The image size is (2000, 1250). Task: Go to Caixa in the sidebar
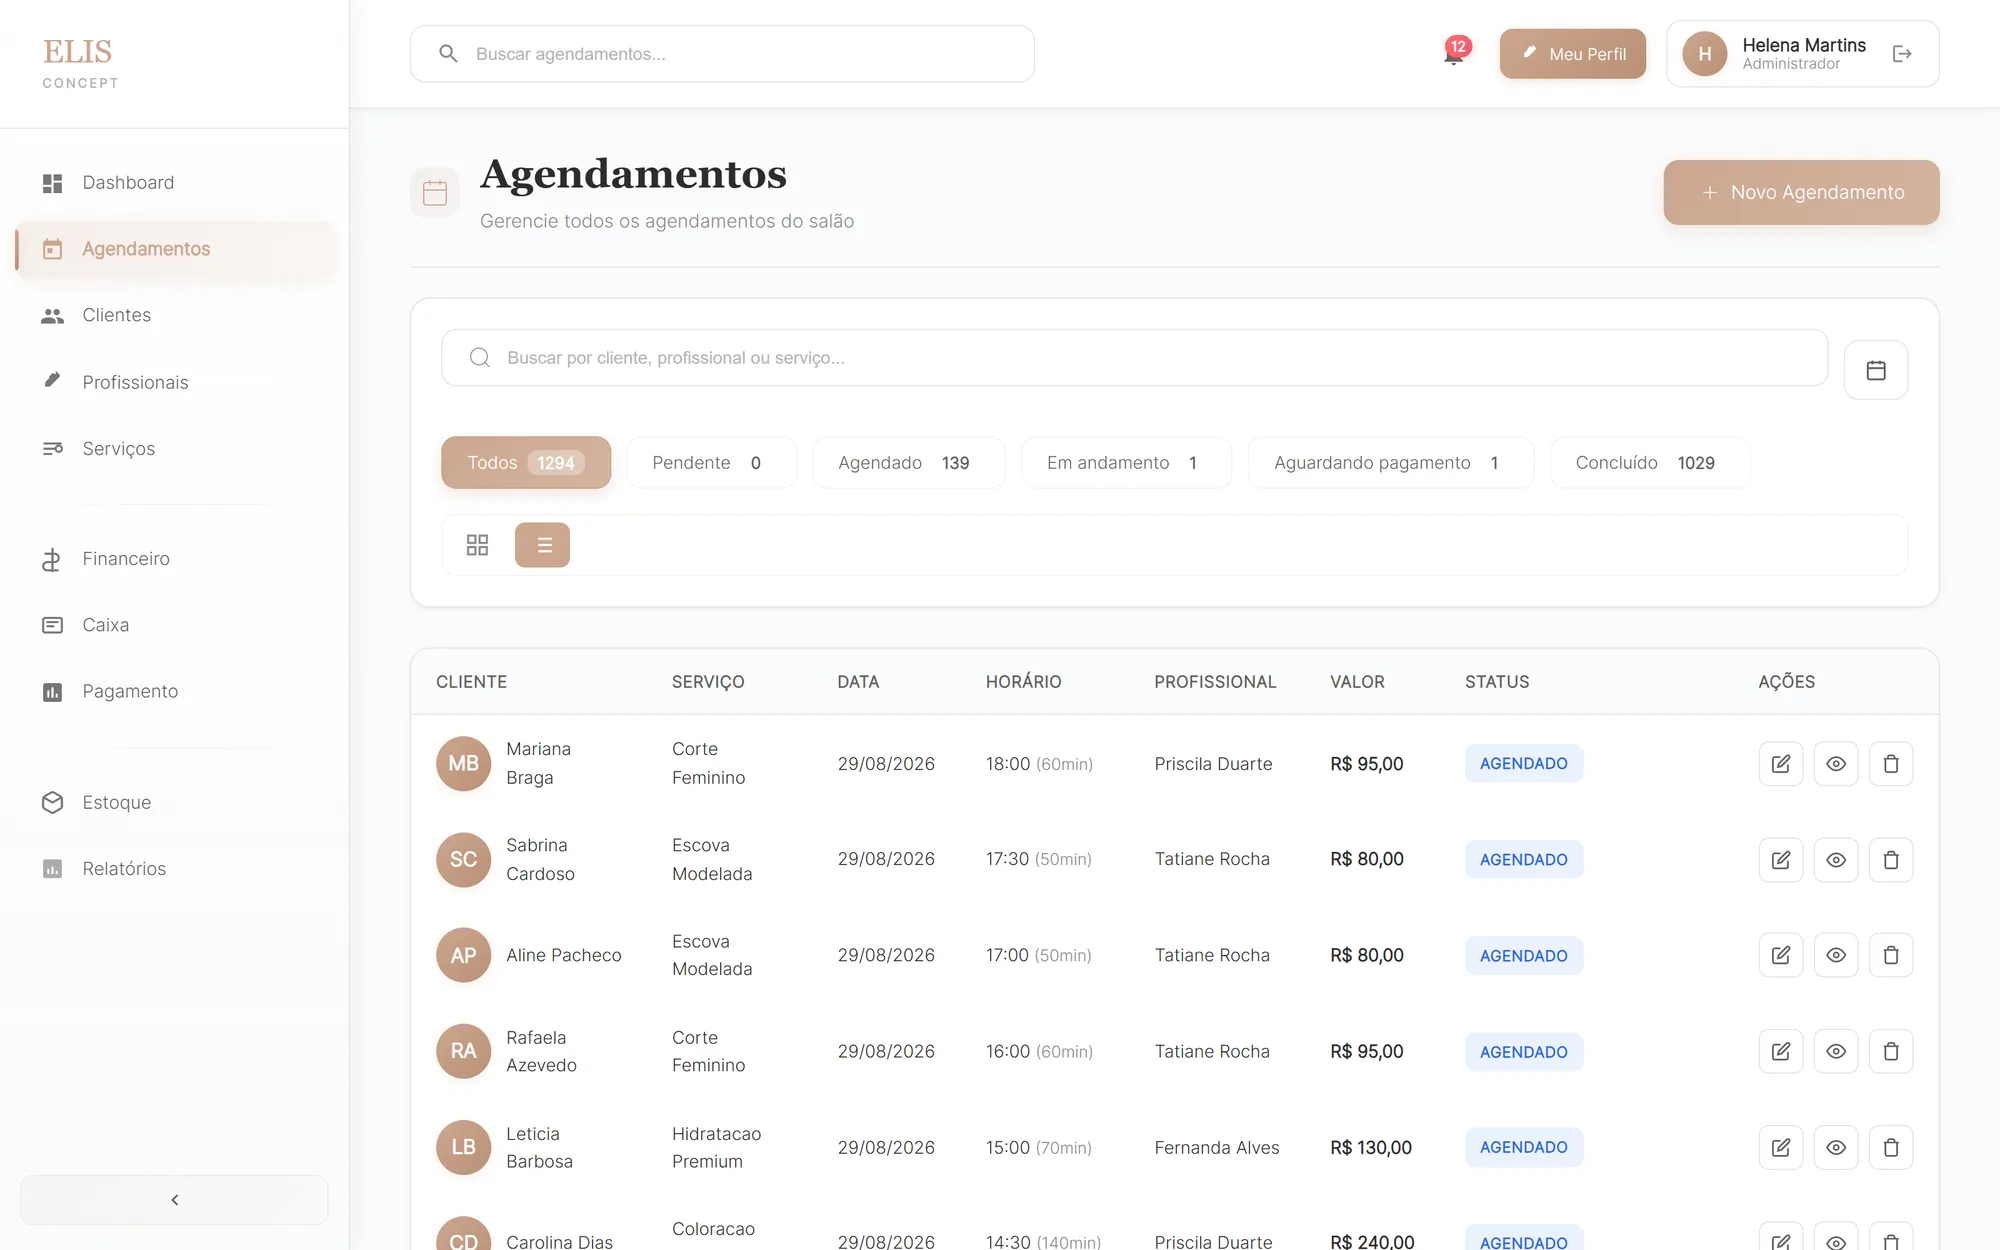(175, 625)
